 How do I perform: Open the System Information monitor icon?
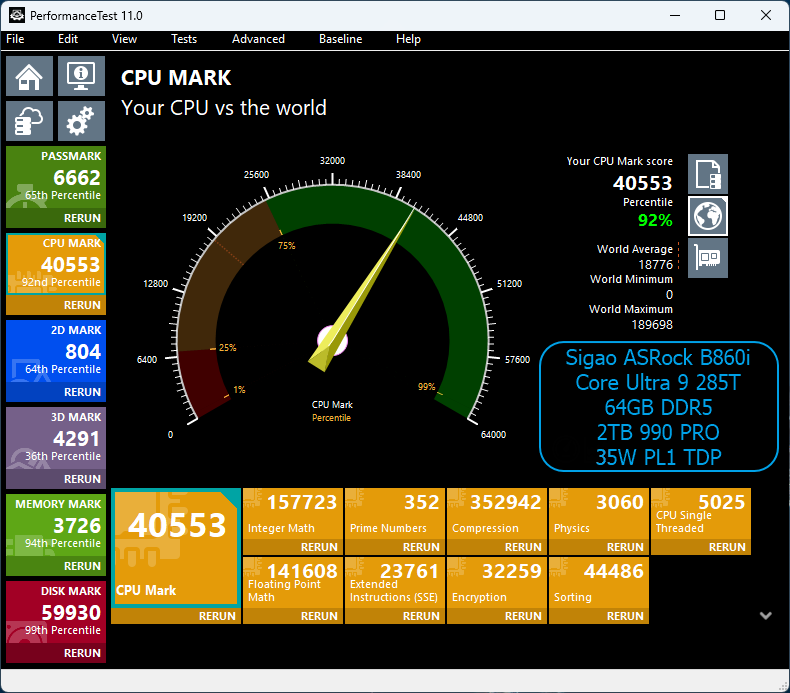pyautogui.click(x=81, y=76)
